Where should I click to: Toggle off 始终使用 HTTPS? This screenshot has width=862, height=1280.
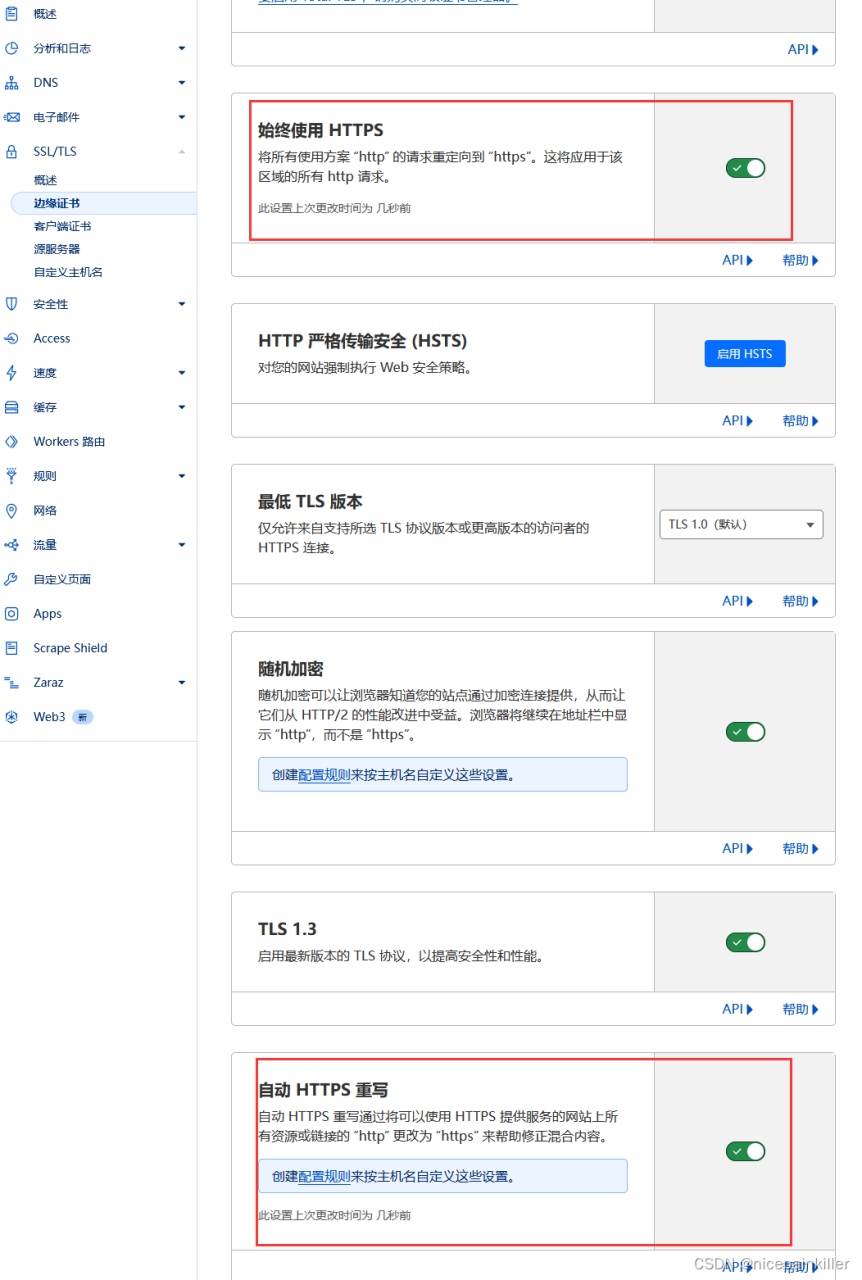pos(745,168)
